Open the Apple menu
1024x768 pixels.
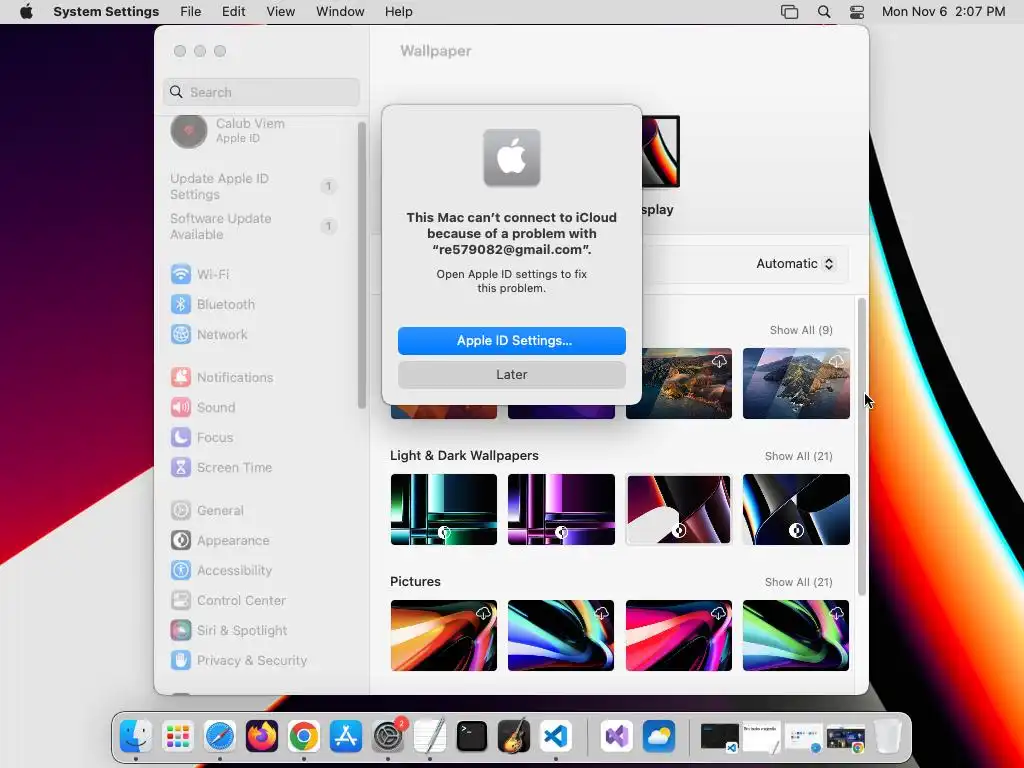pyautogui.click(x=26, y=12)
